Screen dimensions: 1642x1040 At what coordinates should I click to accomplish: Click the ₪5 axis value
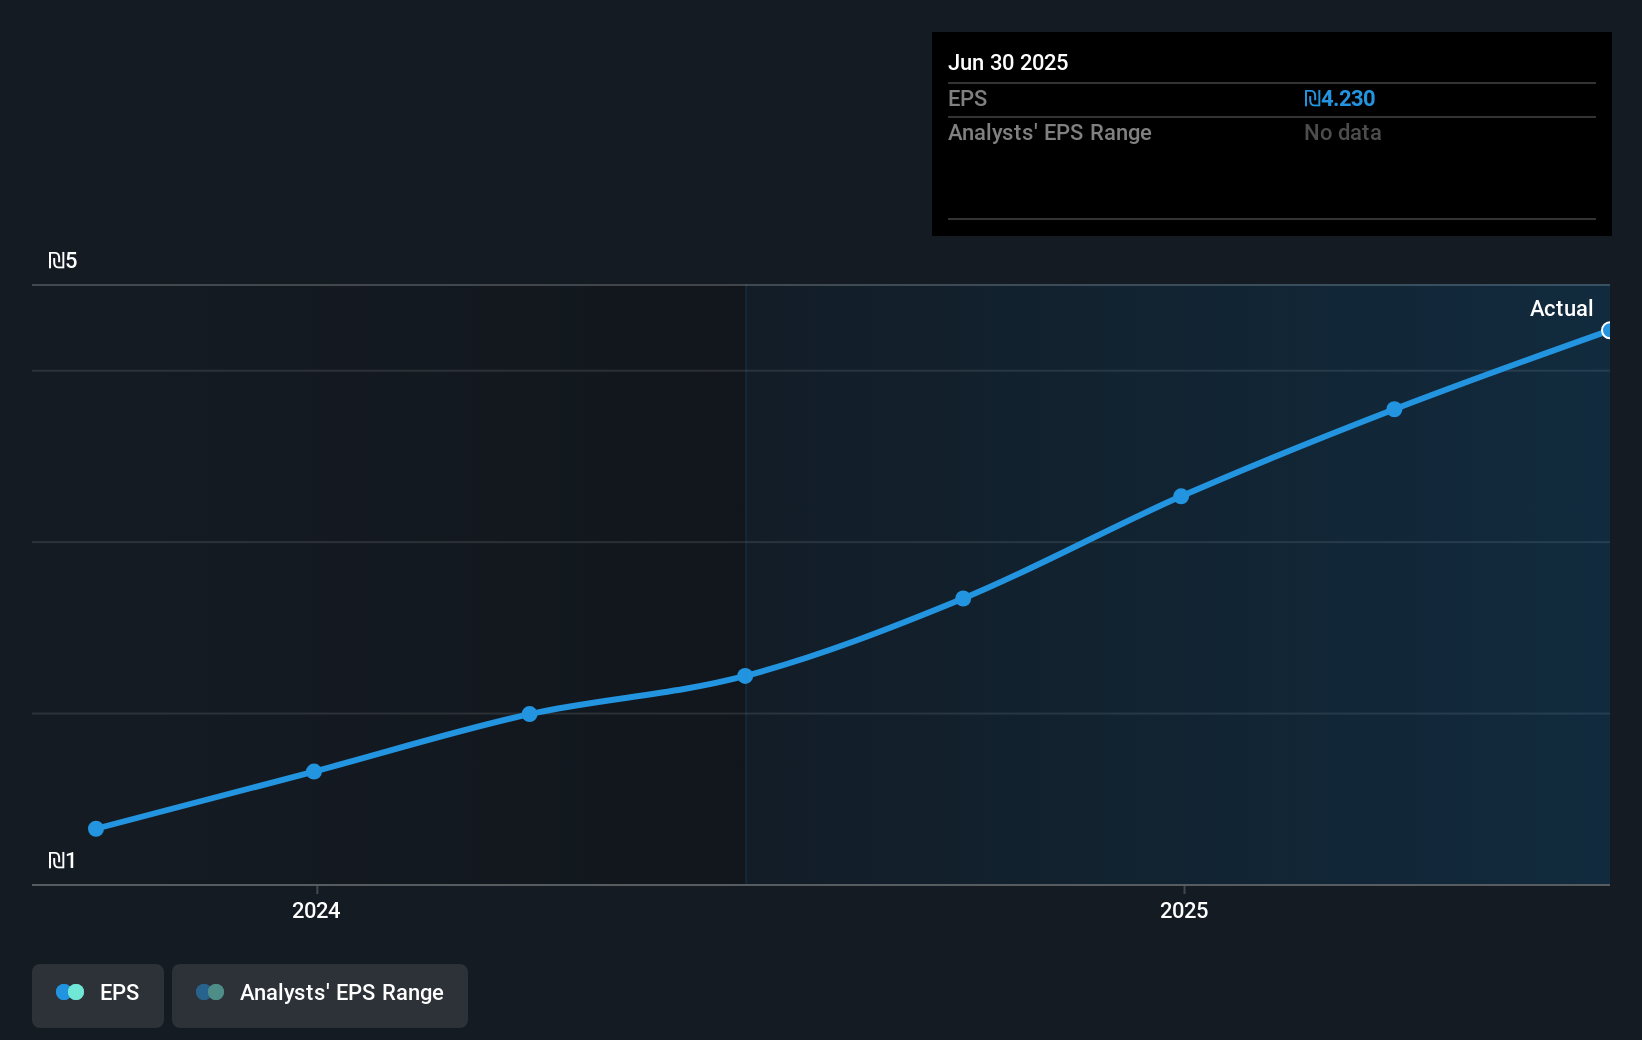click(64, 260)
